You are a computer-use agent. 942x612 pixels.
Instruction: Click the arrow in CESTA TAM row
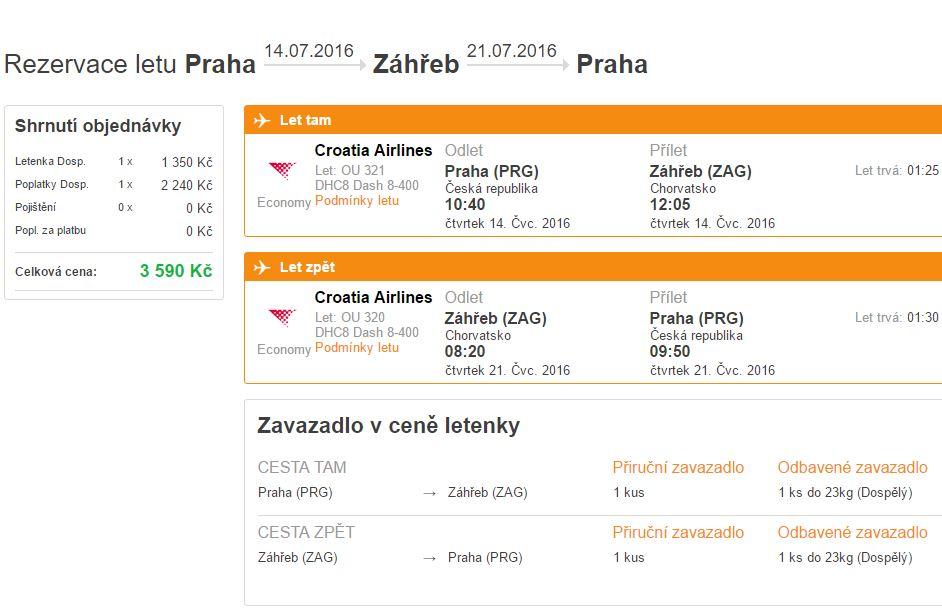pos(430,493)
